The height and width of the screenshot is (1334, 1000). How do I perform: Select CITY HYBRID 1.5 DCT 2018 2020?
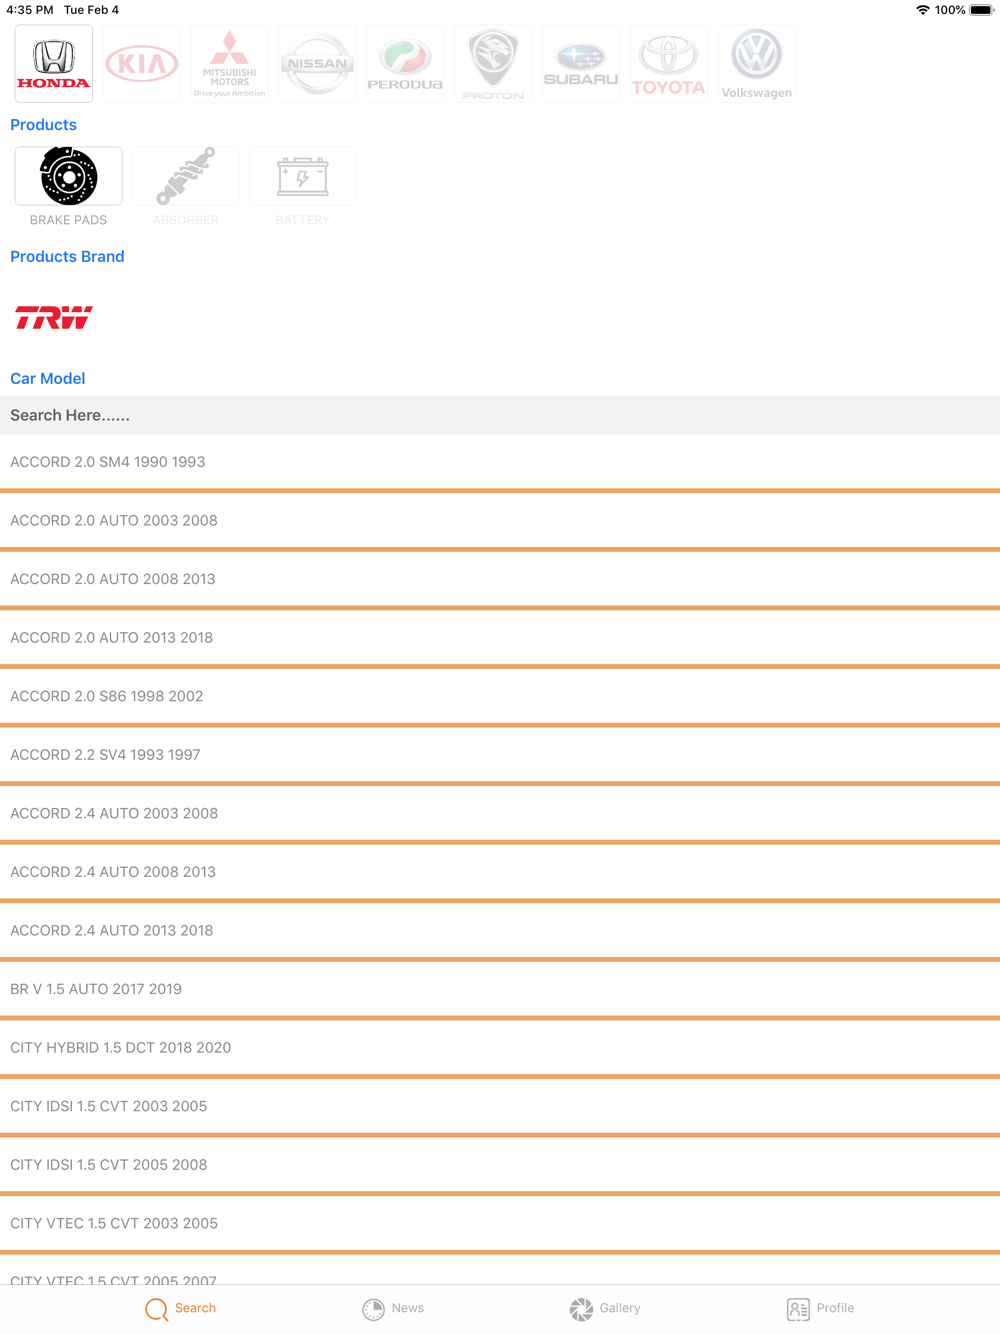tap(500, 1048)
